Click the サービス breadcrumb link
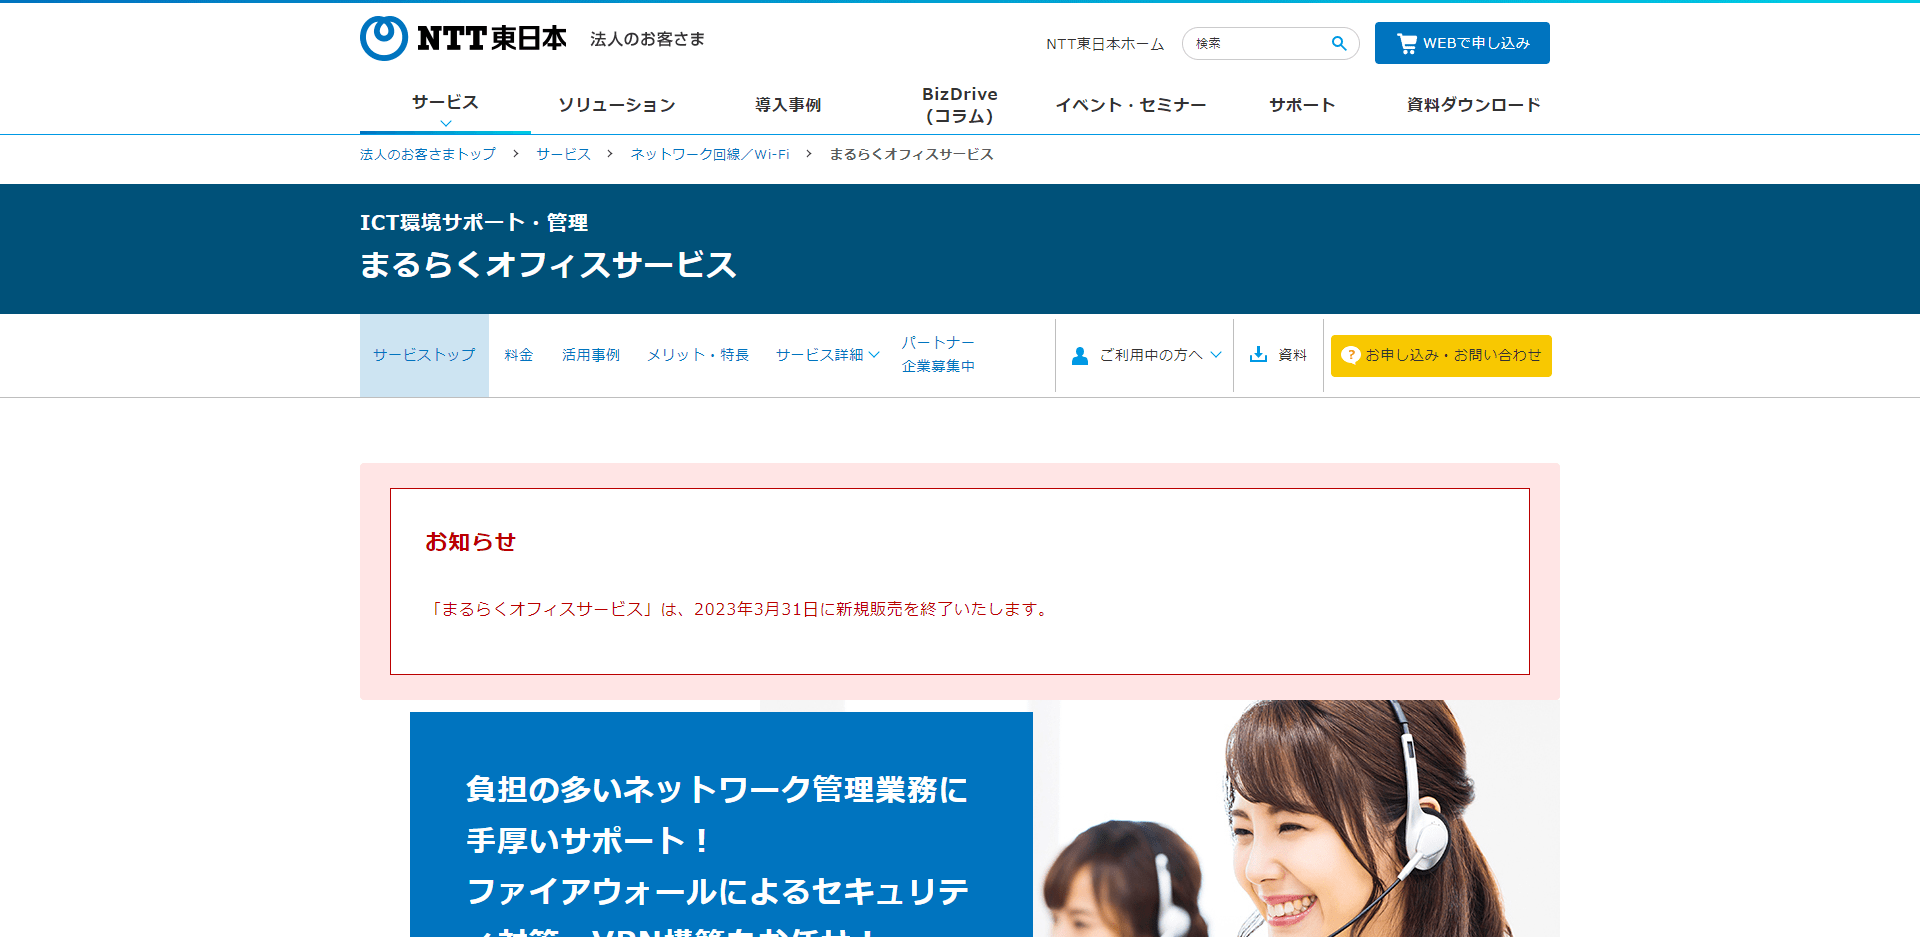 [x=564, y=154]
